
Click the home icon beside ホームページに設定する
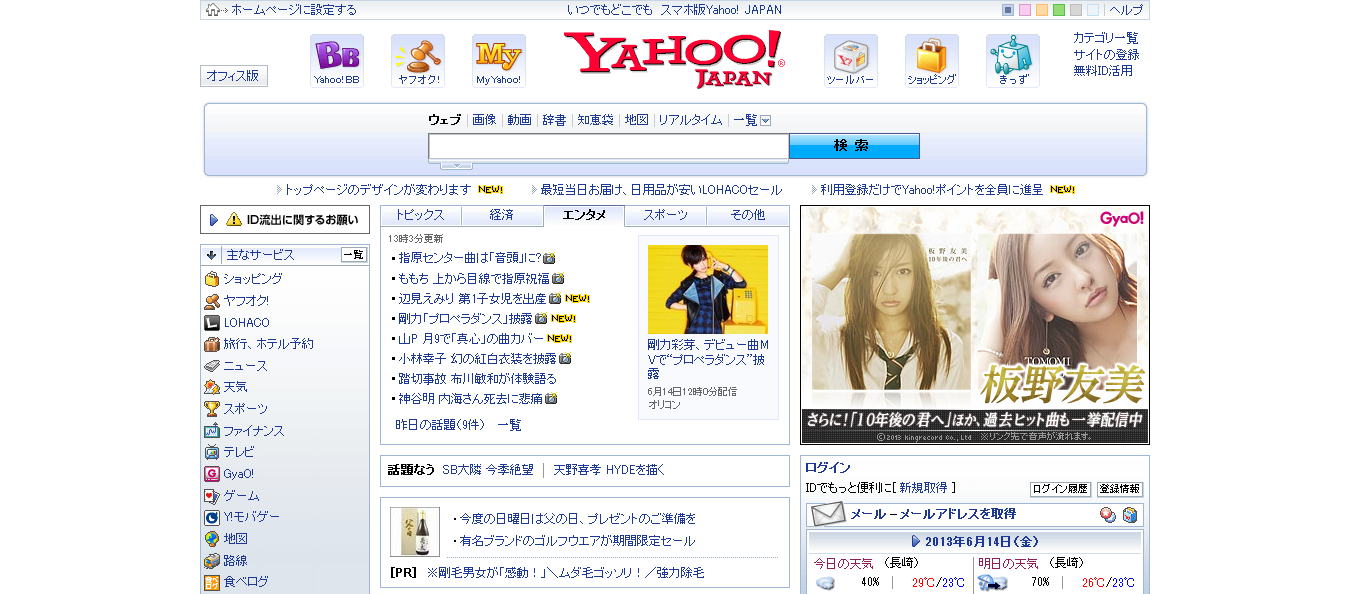212,10
